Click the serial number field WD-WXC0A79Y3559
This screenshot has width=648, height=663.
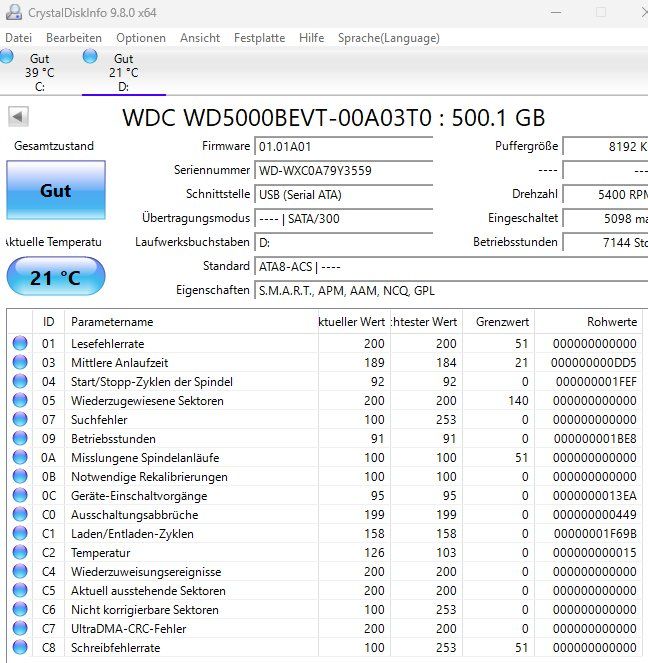point(344,171)
